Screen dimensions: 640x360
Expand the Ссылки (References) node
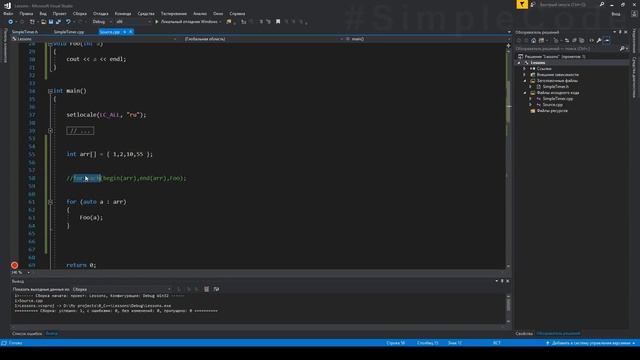525,69
